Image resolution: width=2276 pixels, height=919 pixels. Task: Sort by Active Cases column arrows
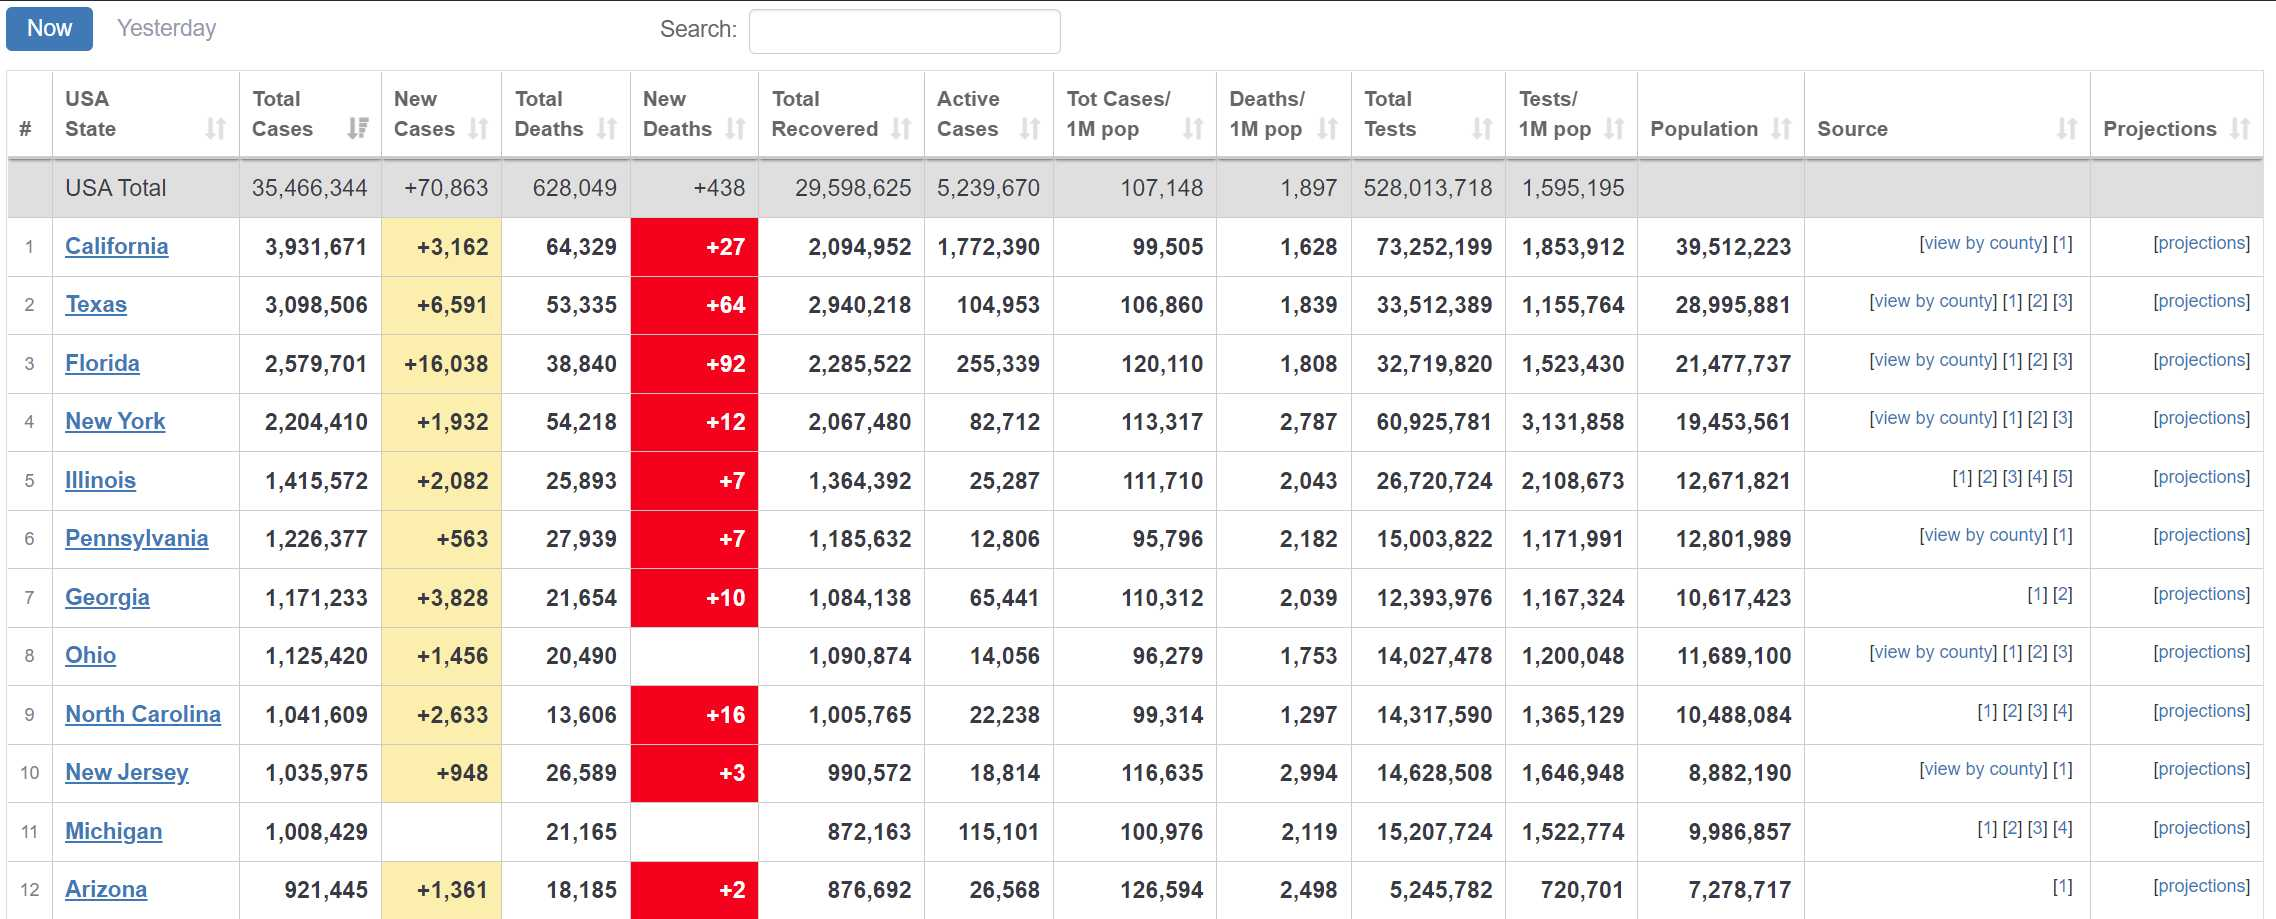[x=1030, y=128]
